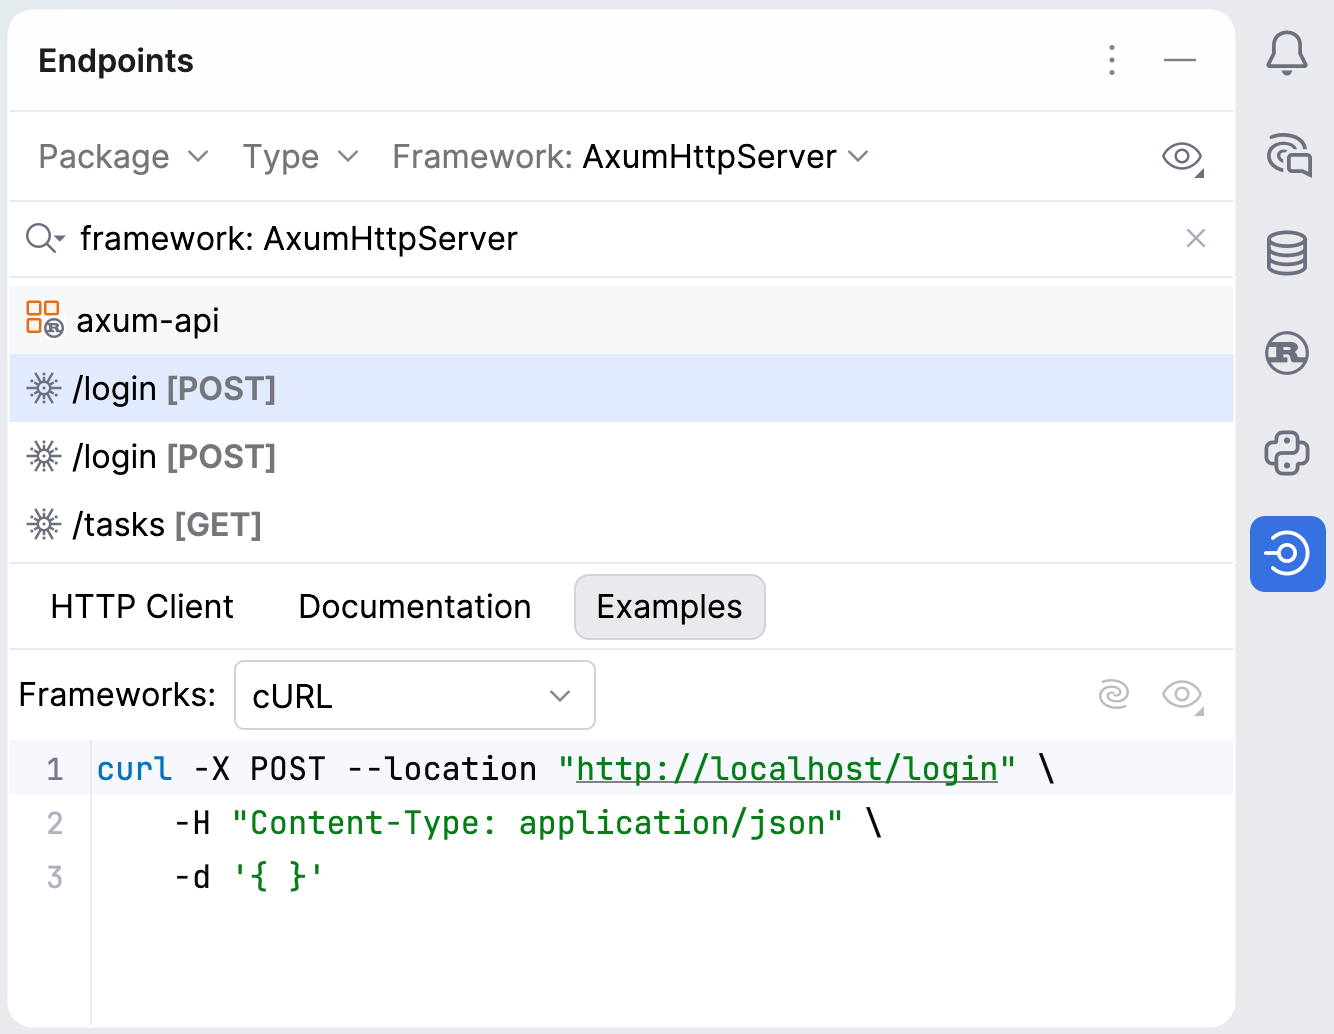Select the /tasks [GET] endpoint
1334x1034 pixels.
[621, 524]
